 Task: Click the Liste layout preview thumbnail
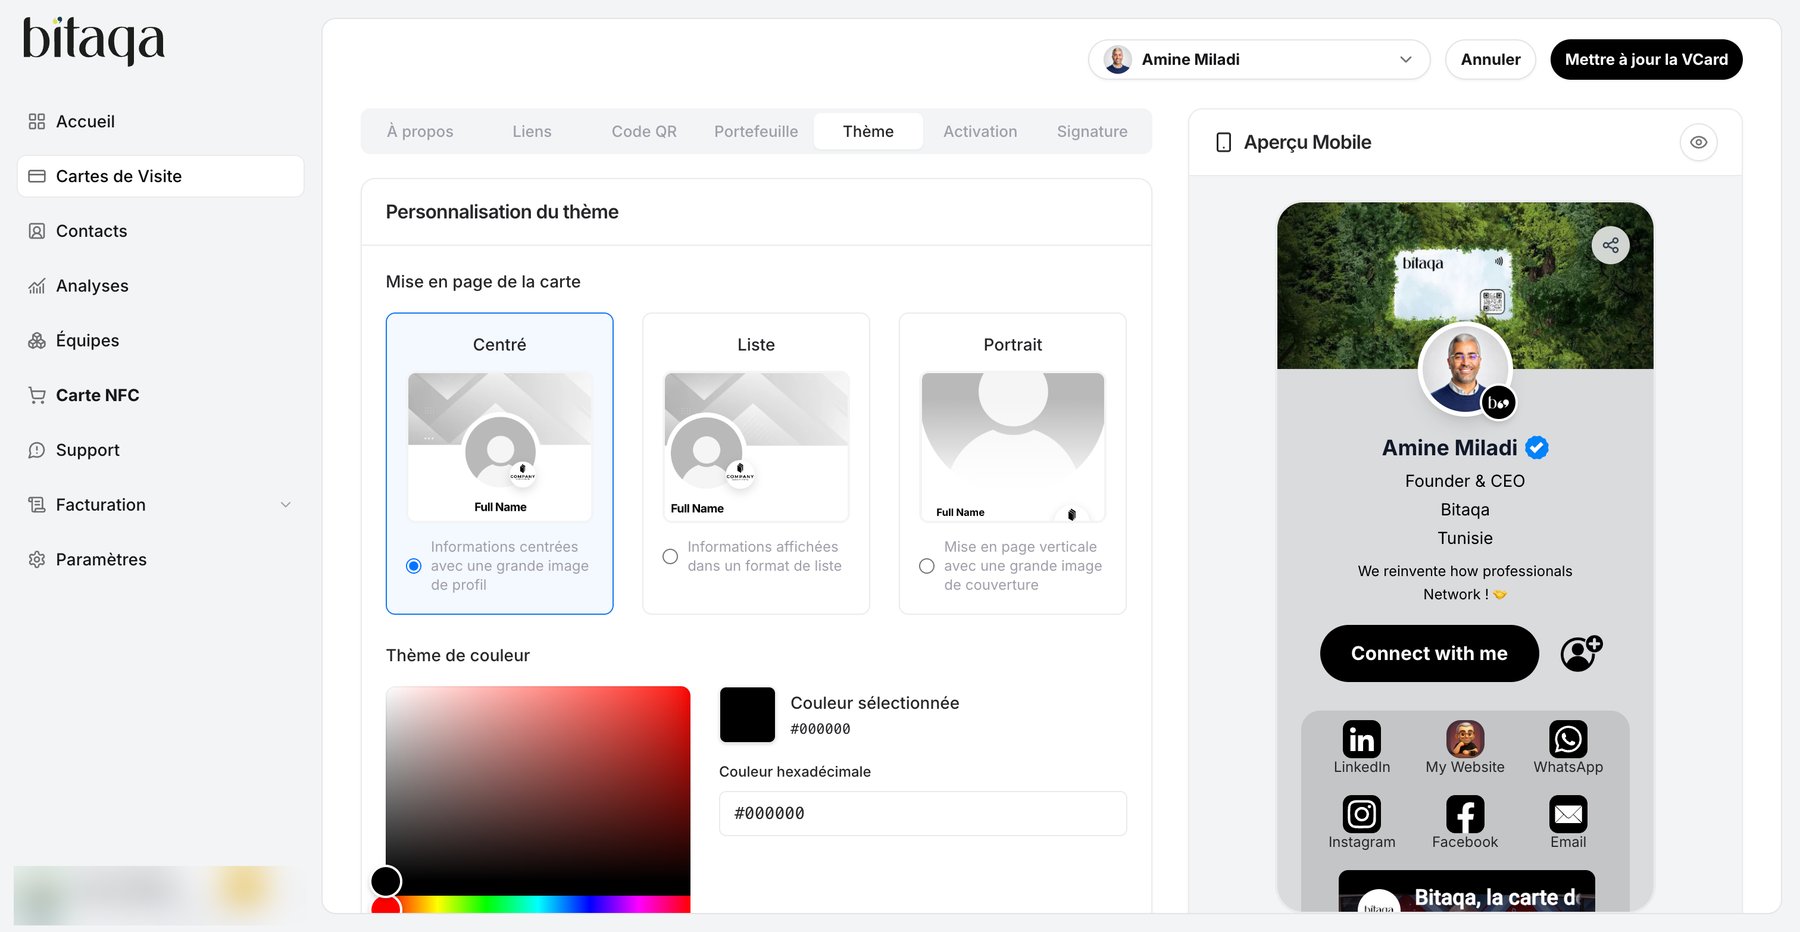(756, 447)
